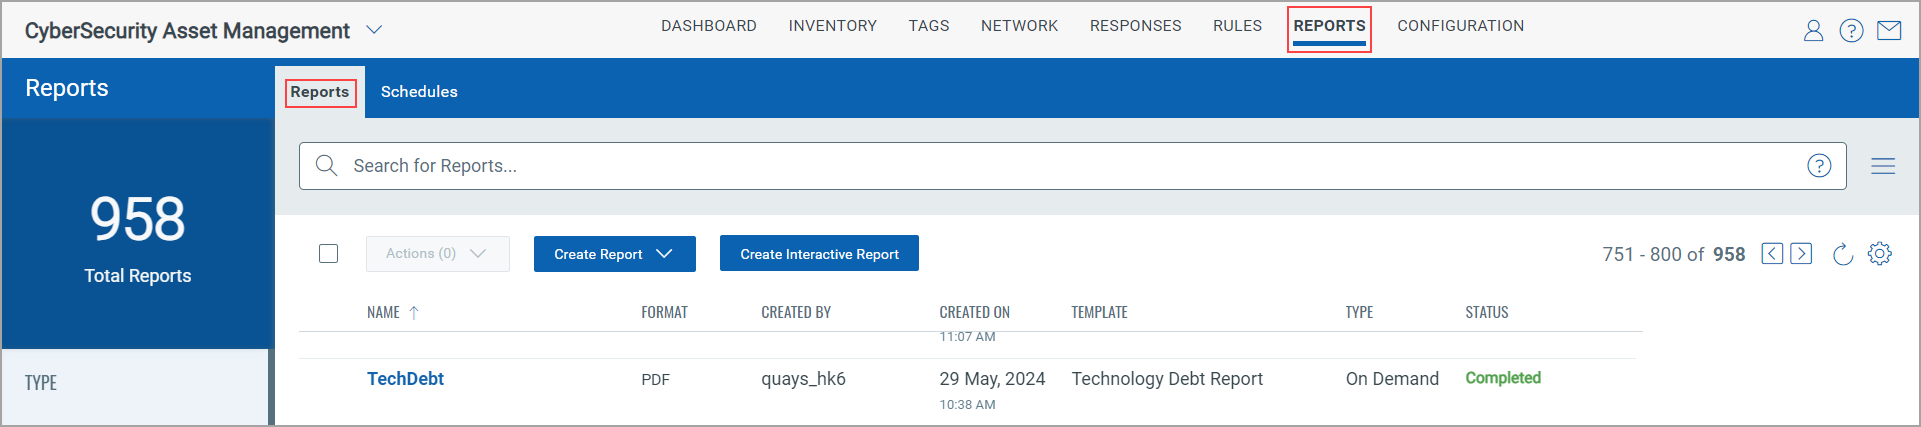Click the Completed status text
The image size is (1921, 427).
1503,378
